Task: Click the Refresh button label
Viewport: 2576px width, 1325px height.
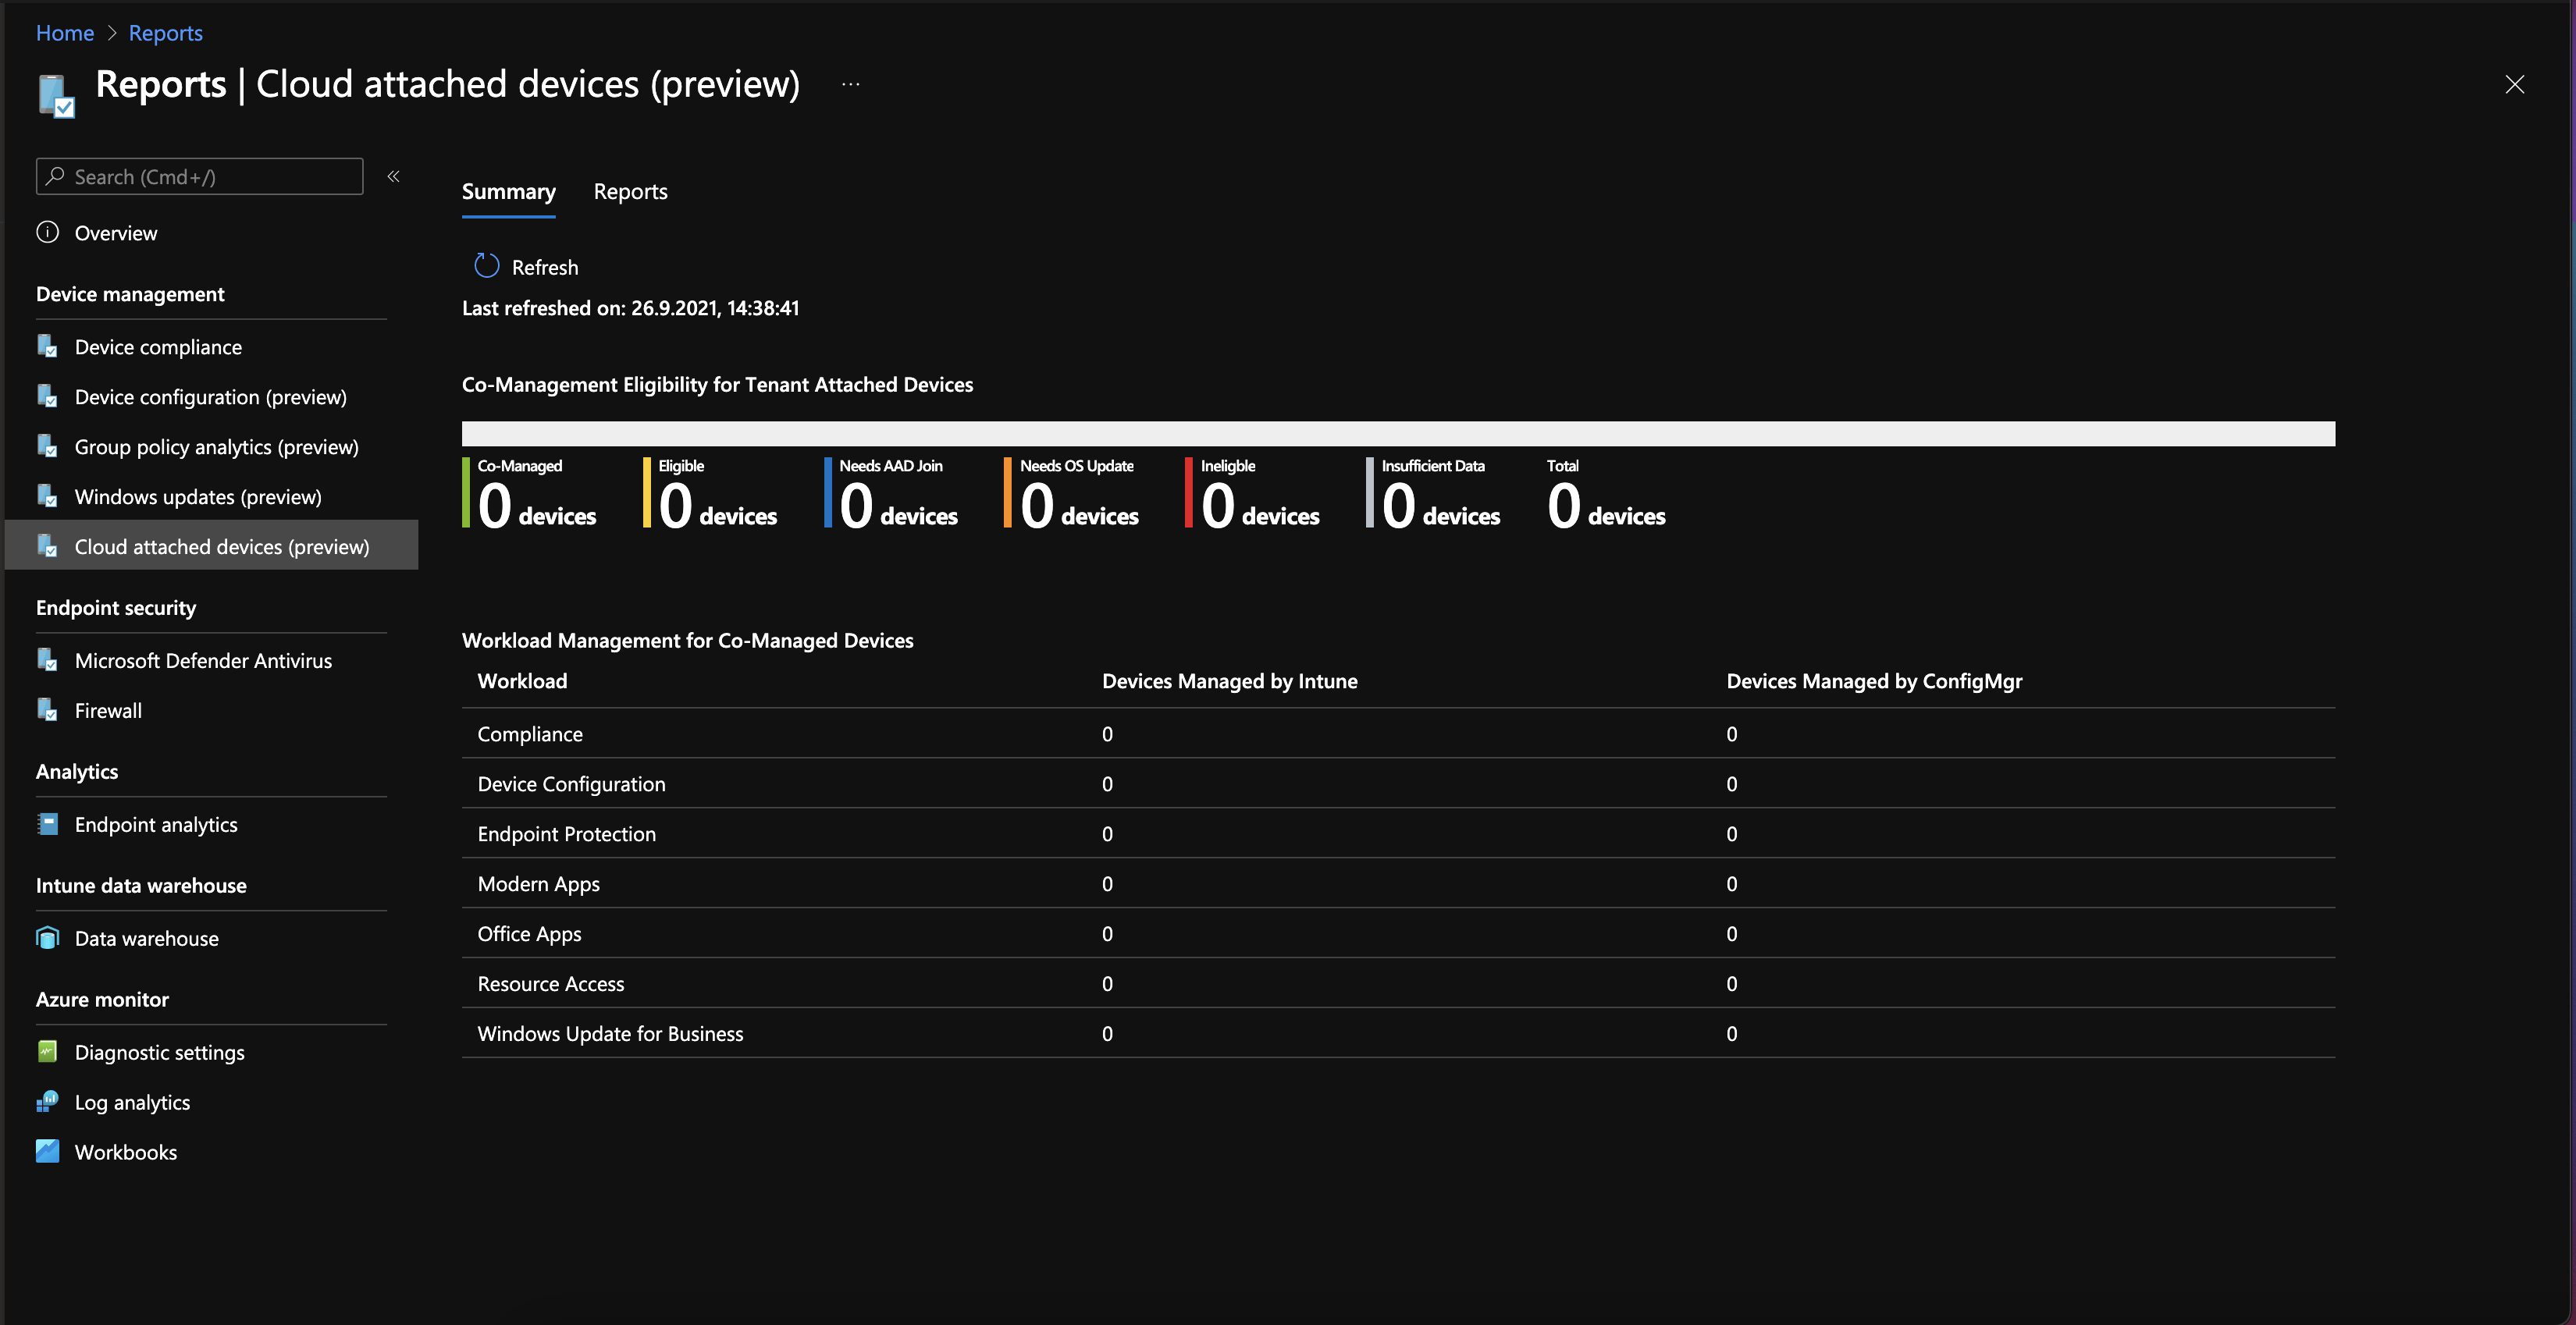Action: click(545, 267)
